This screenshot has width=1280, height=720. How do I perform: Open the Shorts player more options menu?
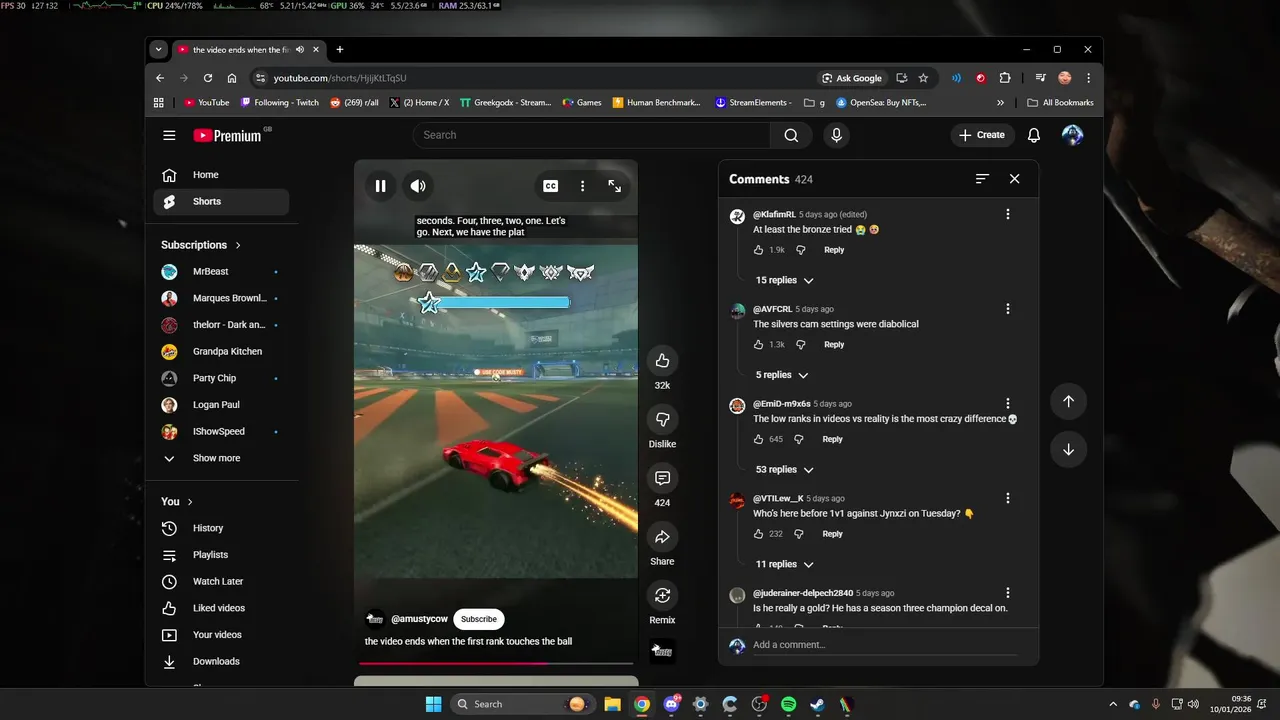click(582, 186)
